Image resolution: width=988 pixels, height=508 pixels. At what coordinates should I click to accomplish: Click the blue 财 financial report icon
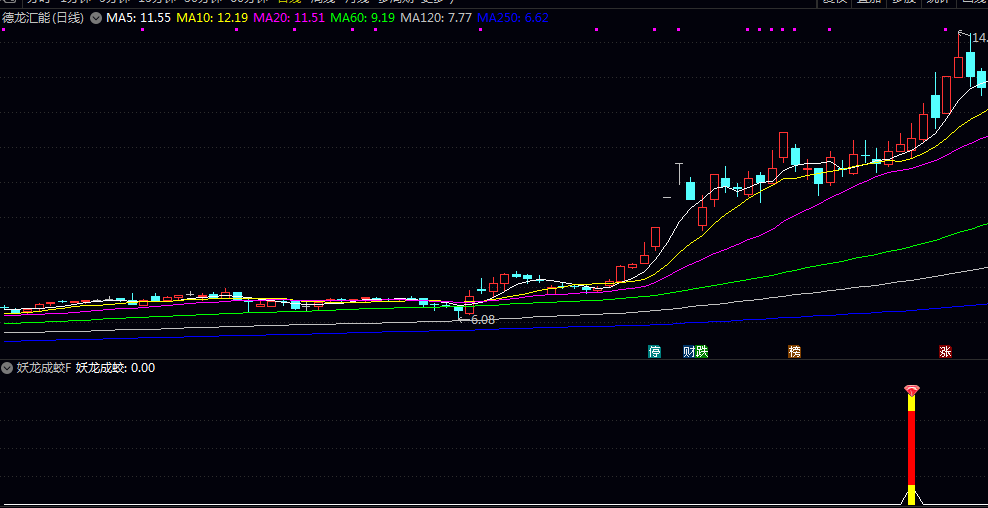click(x=689, y=351)
